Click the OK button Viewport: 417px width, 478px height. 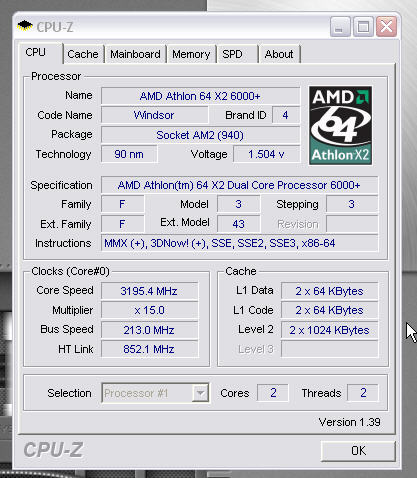click(x=358, y=451)
